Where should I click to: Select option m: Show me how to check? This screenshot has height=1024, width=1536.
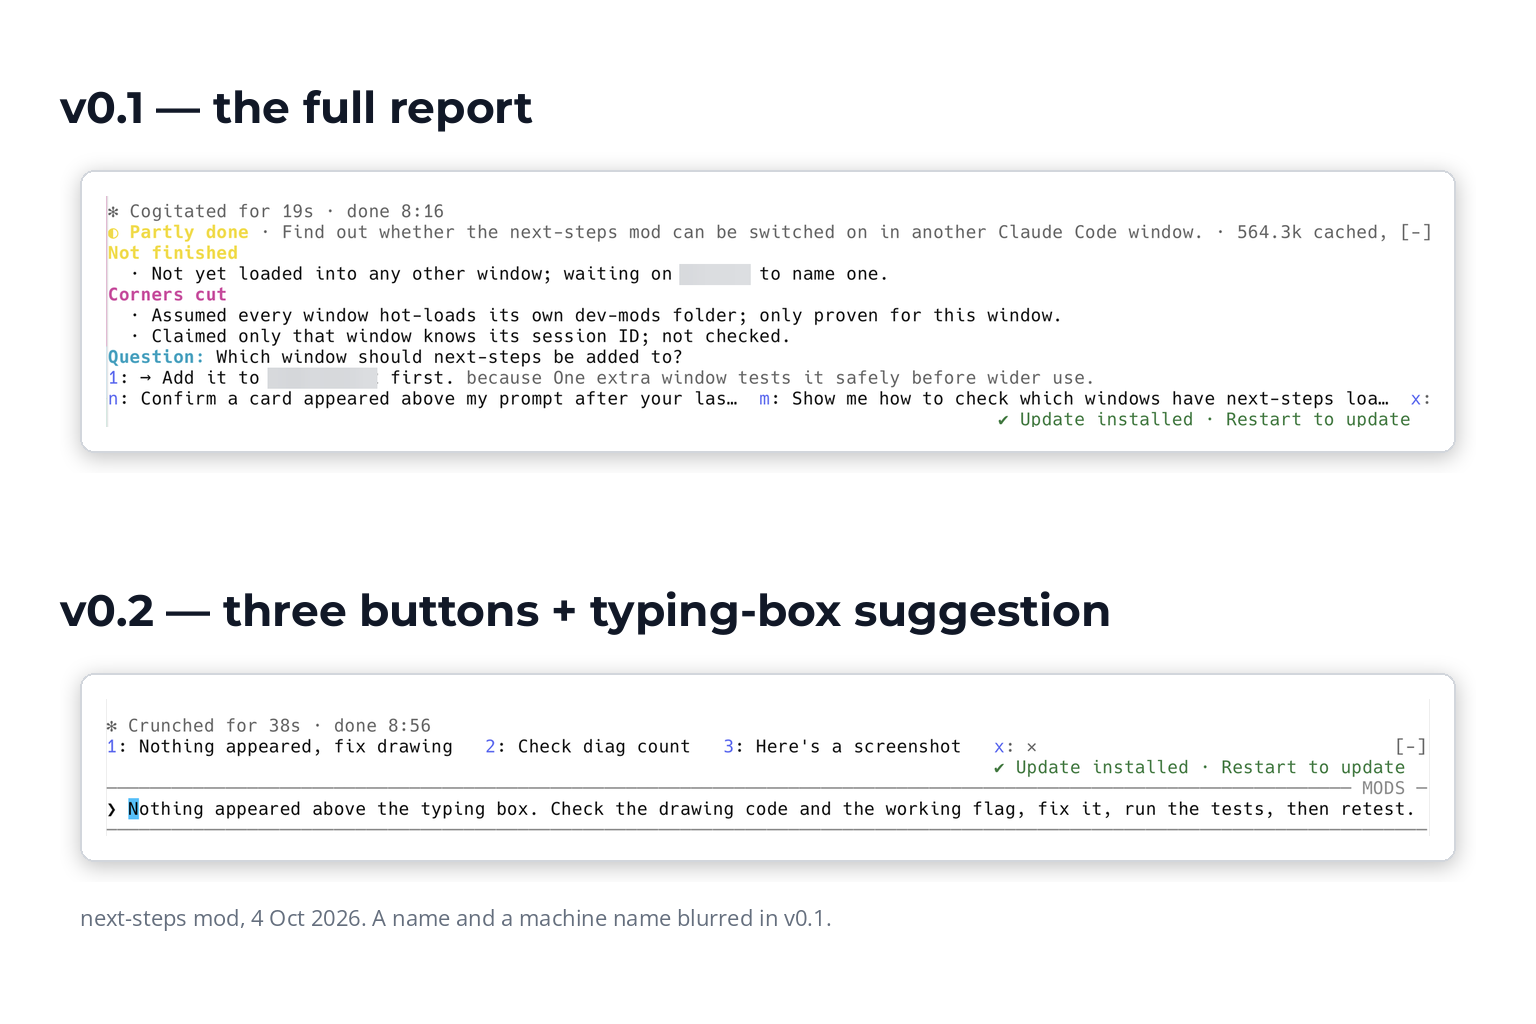1073,399
